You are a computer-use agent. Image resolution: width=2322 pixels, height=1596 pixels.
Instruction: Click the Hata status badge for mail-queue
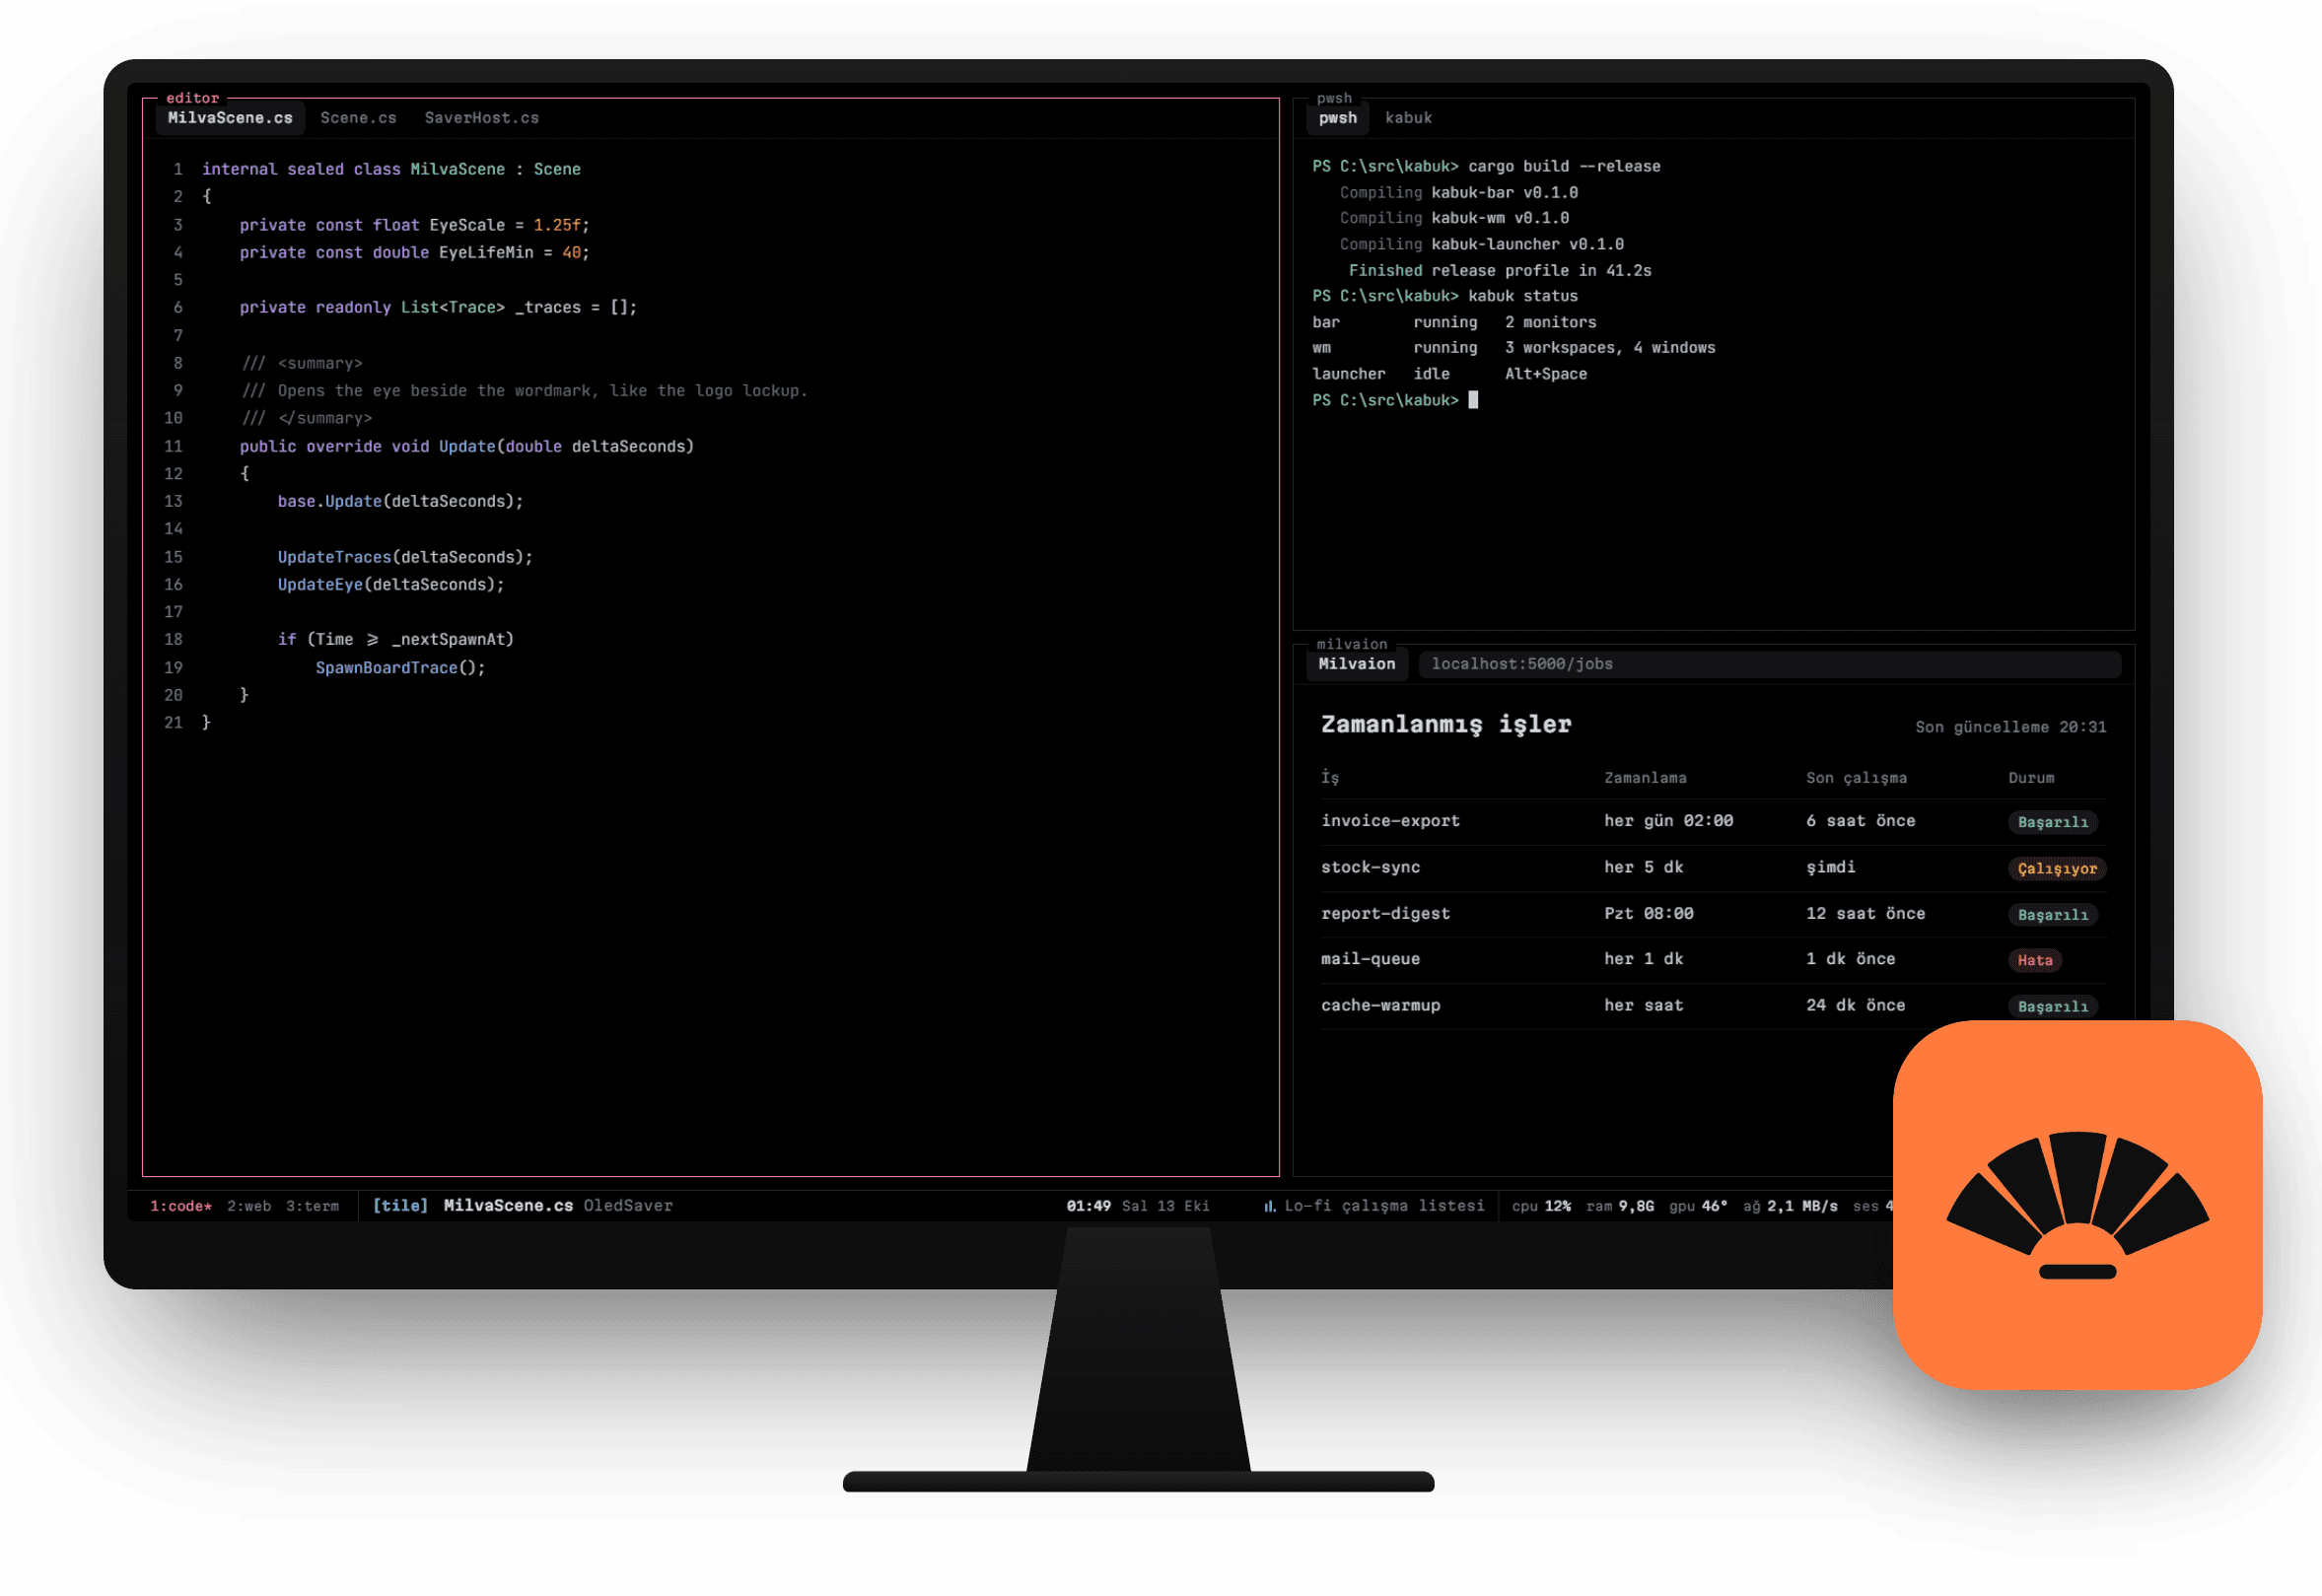(x=2033, y=960)
